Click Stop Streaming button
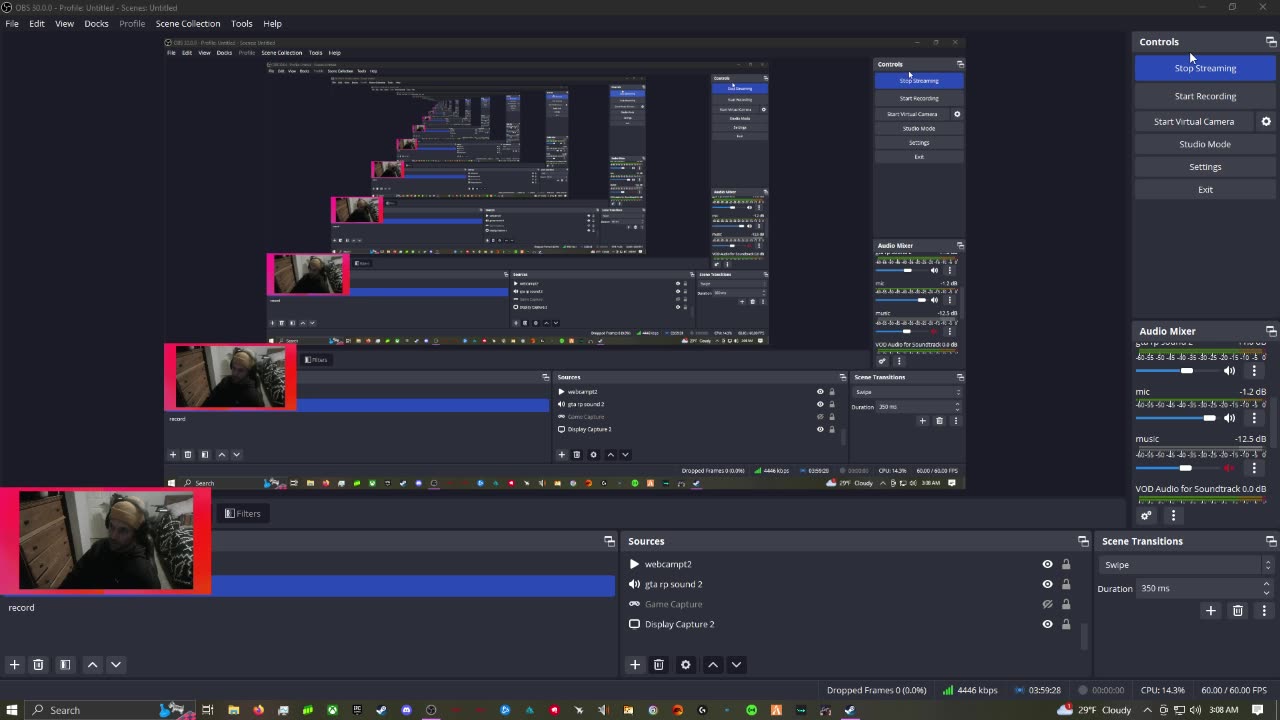This screenshot has height=720, width=1280. pyautogui.click(x=1205, y=68)
